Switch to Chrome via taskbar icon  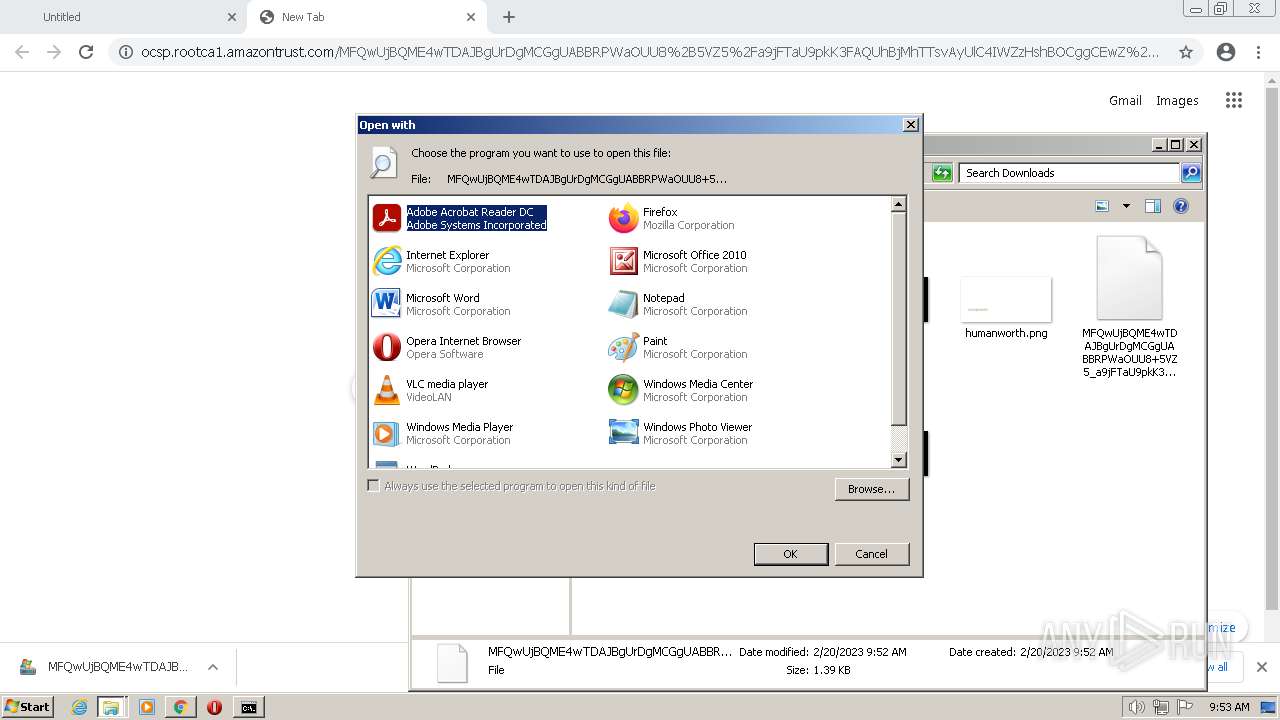[180, 707]
